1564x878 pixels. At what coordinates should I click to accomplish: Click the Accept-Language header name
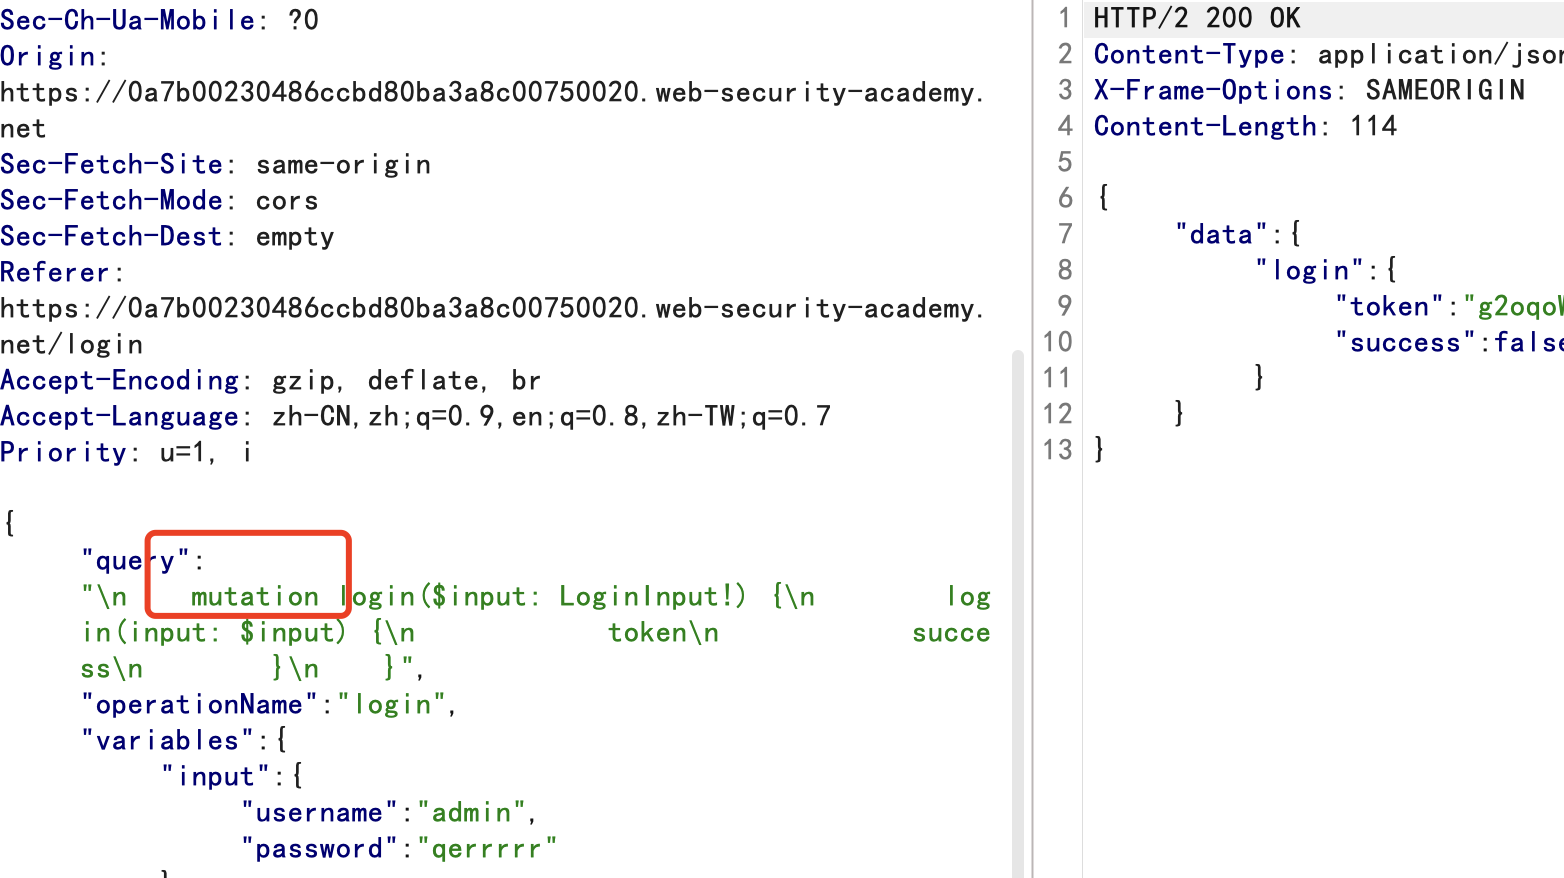(119, 417)
